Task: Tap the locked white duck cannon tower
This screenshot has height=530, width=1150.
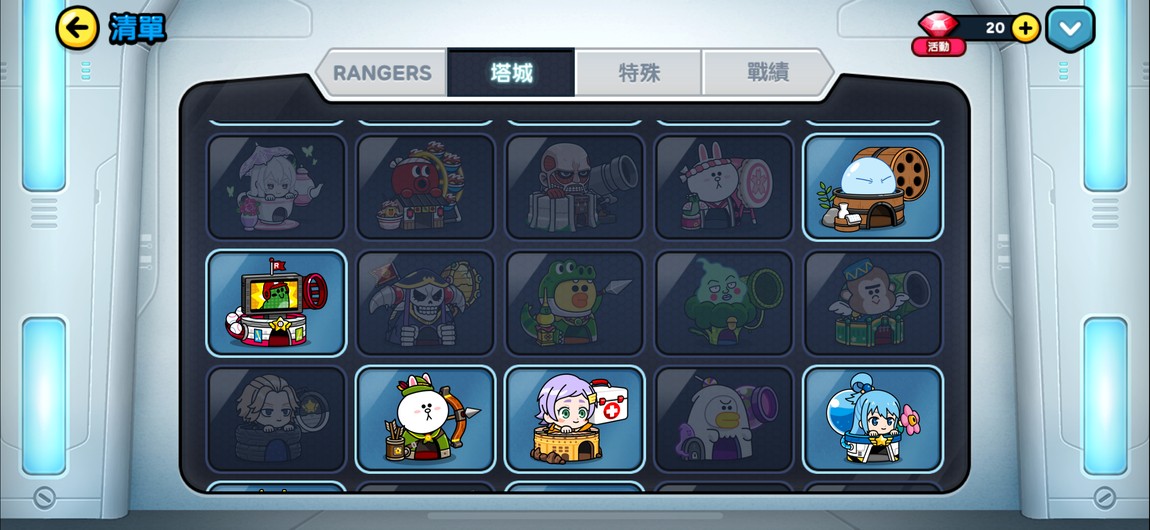Action: click(x=723, y=419)
